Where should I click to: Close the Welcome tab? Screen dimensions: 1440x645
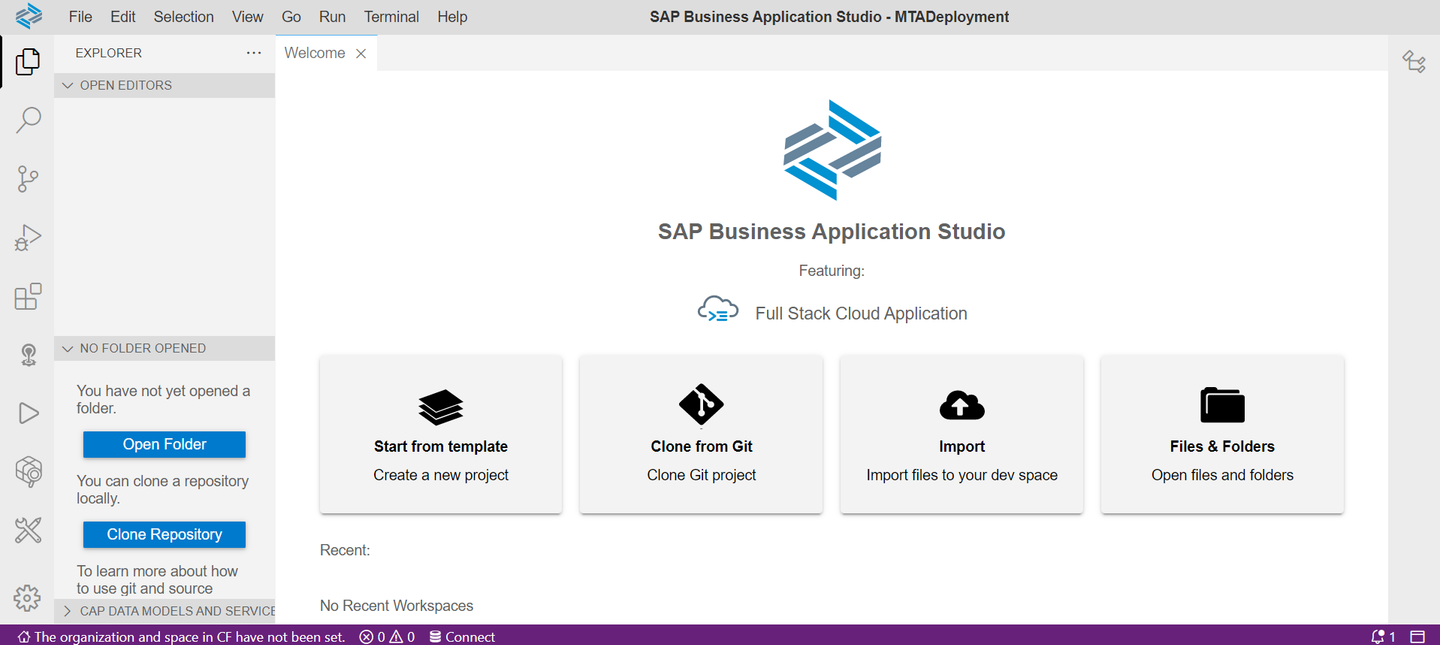coord(361,54)
